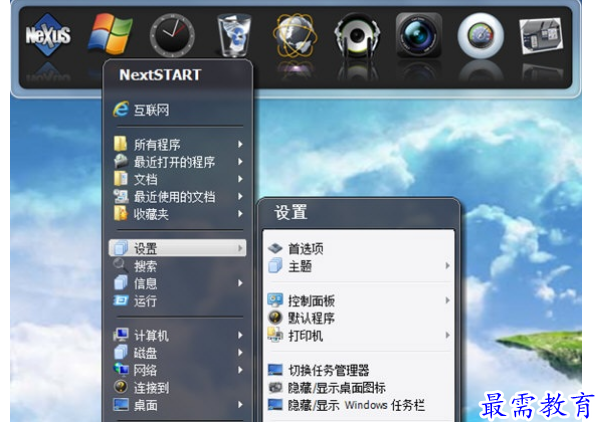Image resolution: width=603 pixels, height=437 pixels.
Task: Choose 默认程序 in the 设置 submenu
Action: tap(359, 318)
